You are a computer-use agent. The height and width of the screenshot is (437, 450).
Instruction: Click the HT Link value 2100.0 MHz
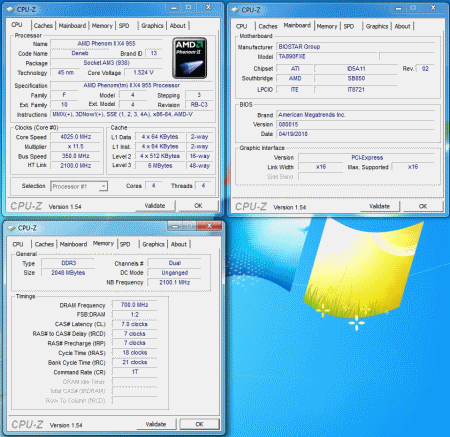pyautogui.click(x=76, y=166)
